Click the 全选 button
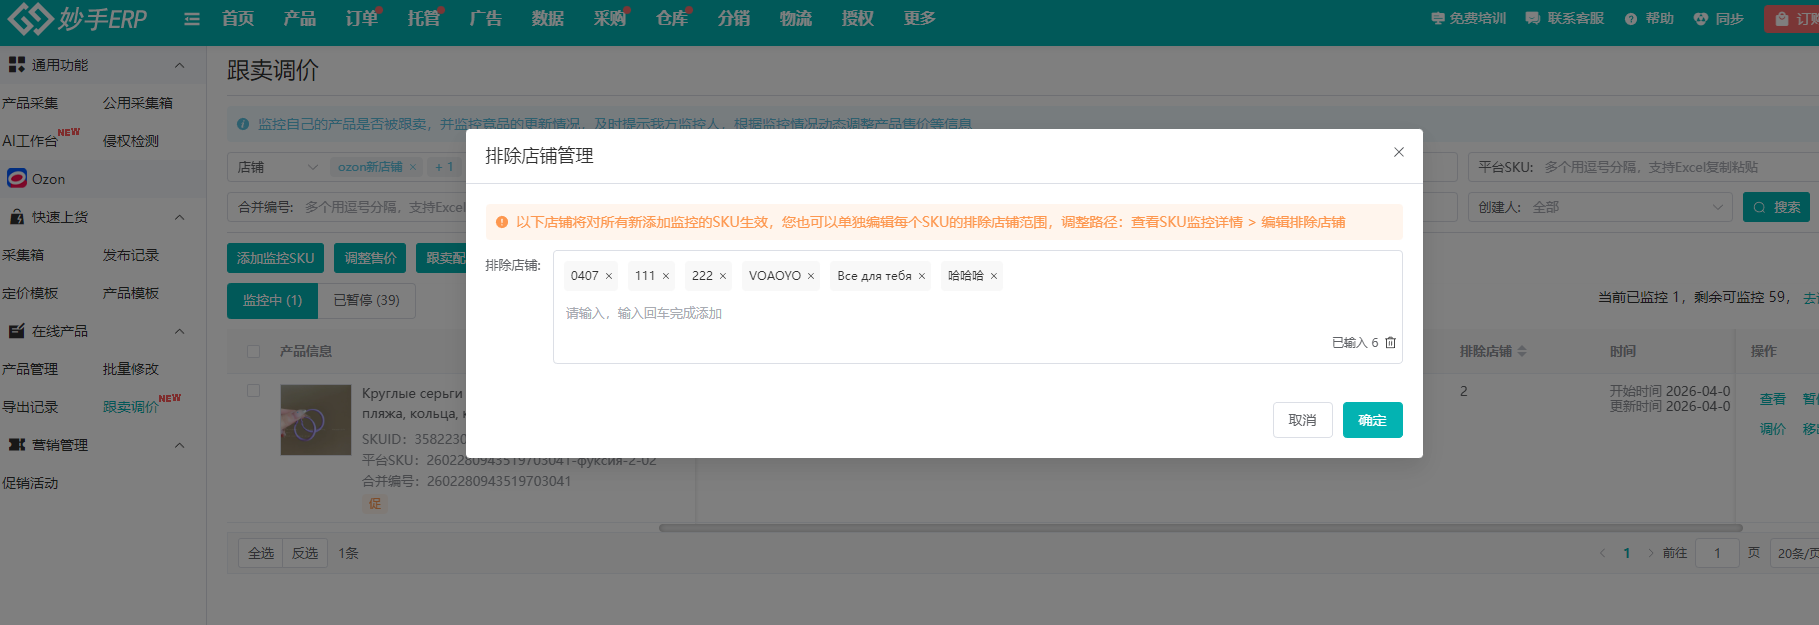 261,553
